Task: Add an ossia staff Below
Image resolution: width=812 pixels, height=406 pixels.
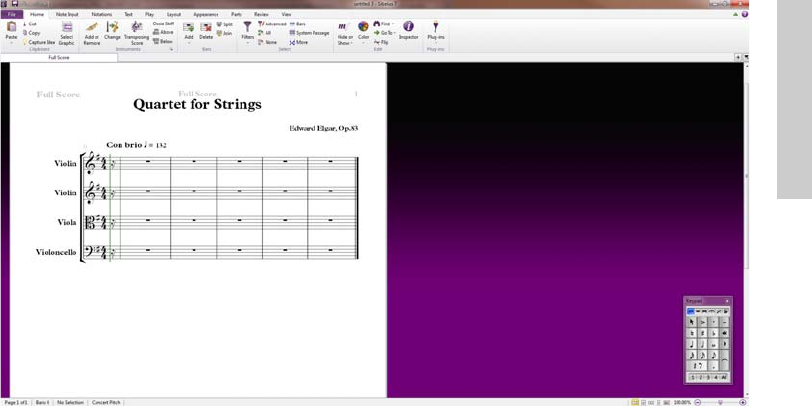Action: (163, 41)
